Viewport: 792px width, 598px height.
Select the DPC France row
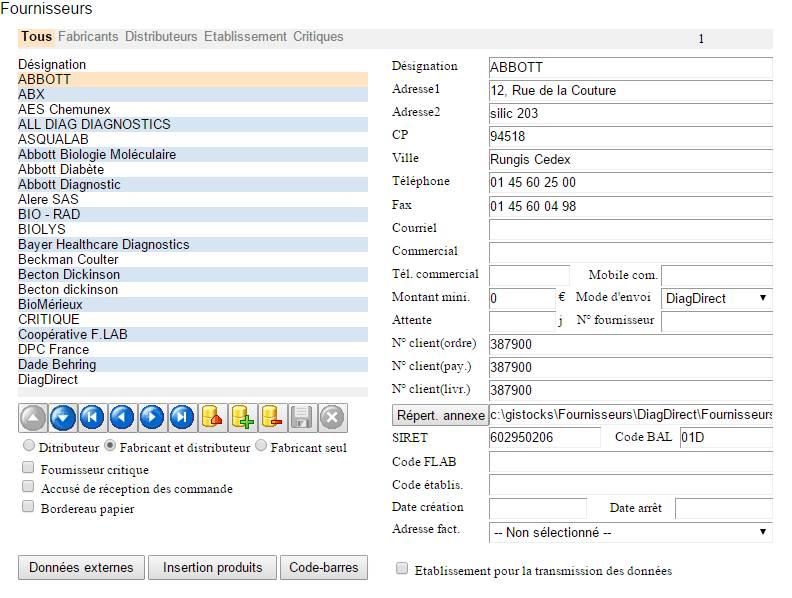tap(193, 350)
